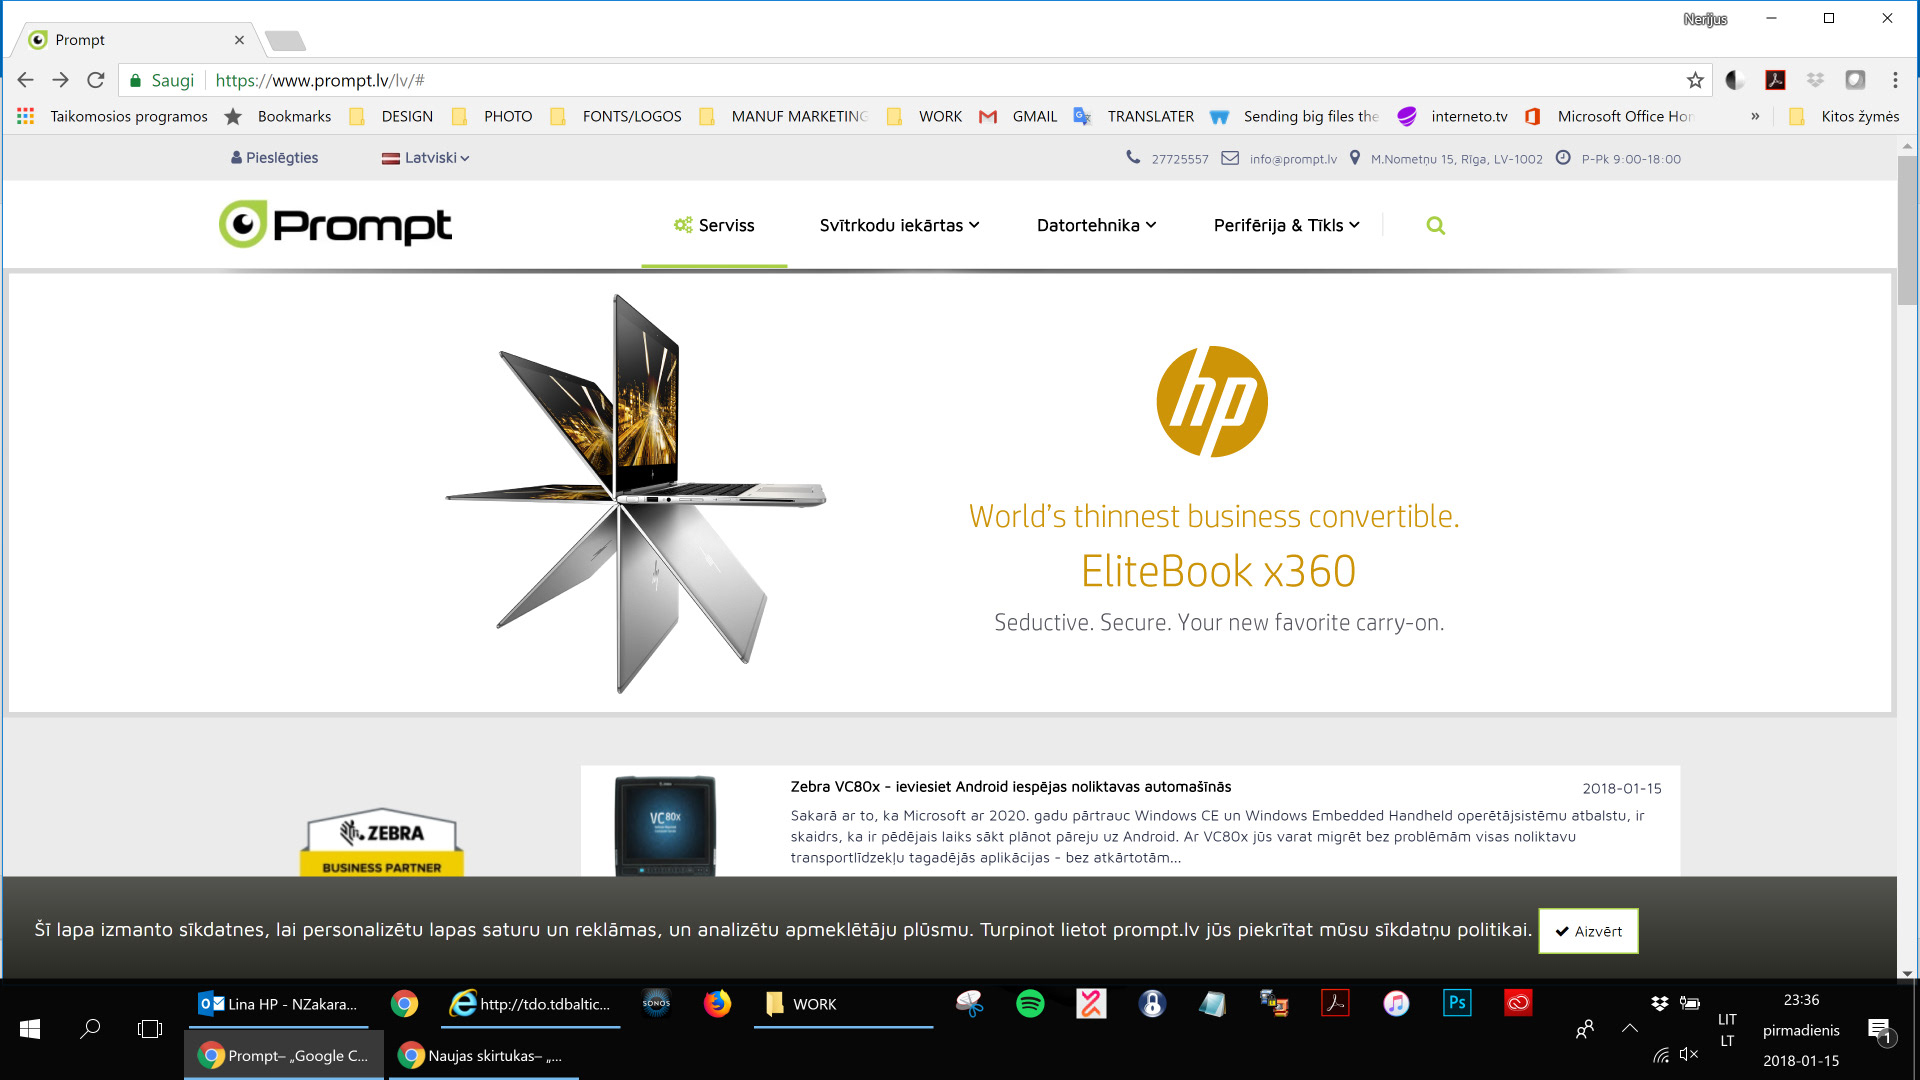
Task: Open Zebra VC80x article headline
Action: pos(1011,787)
